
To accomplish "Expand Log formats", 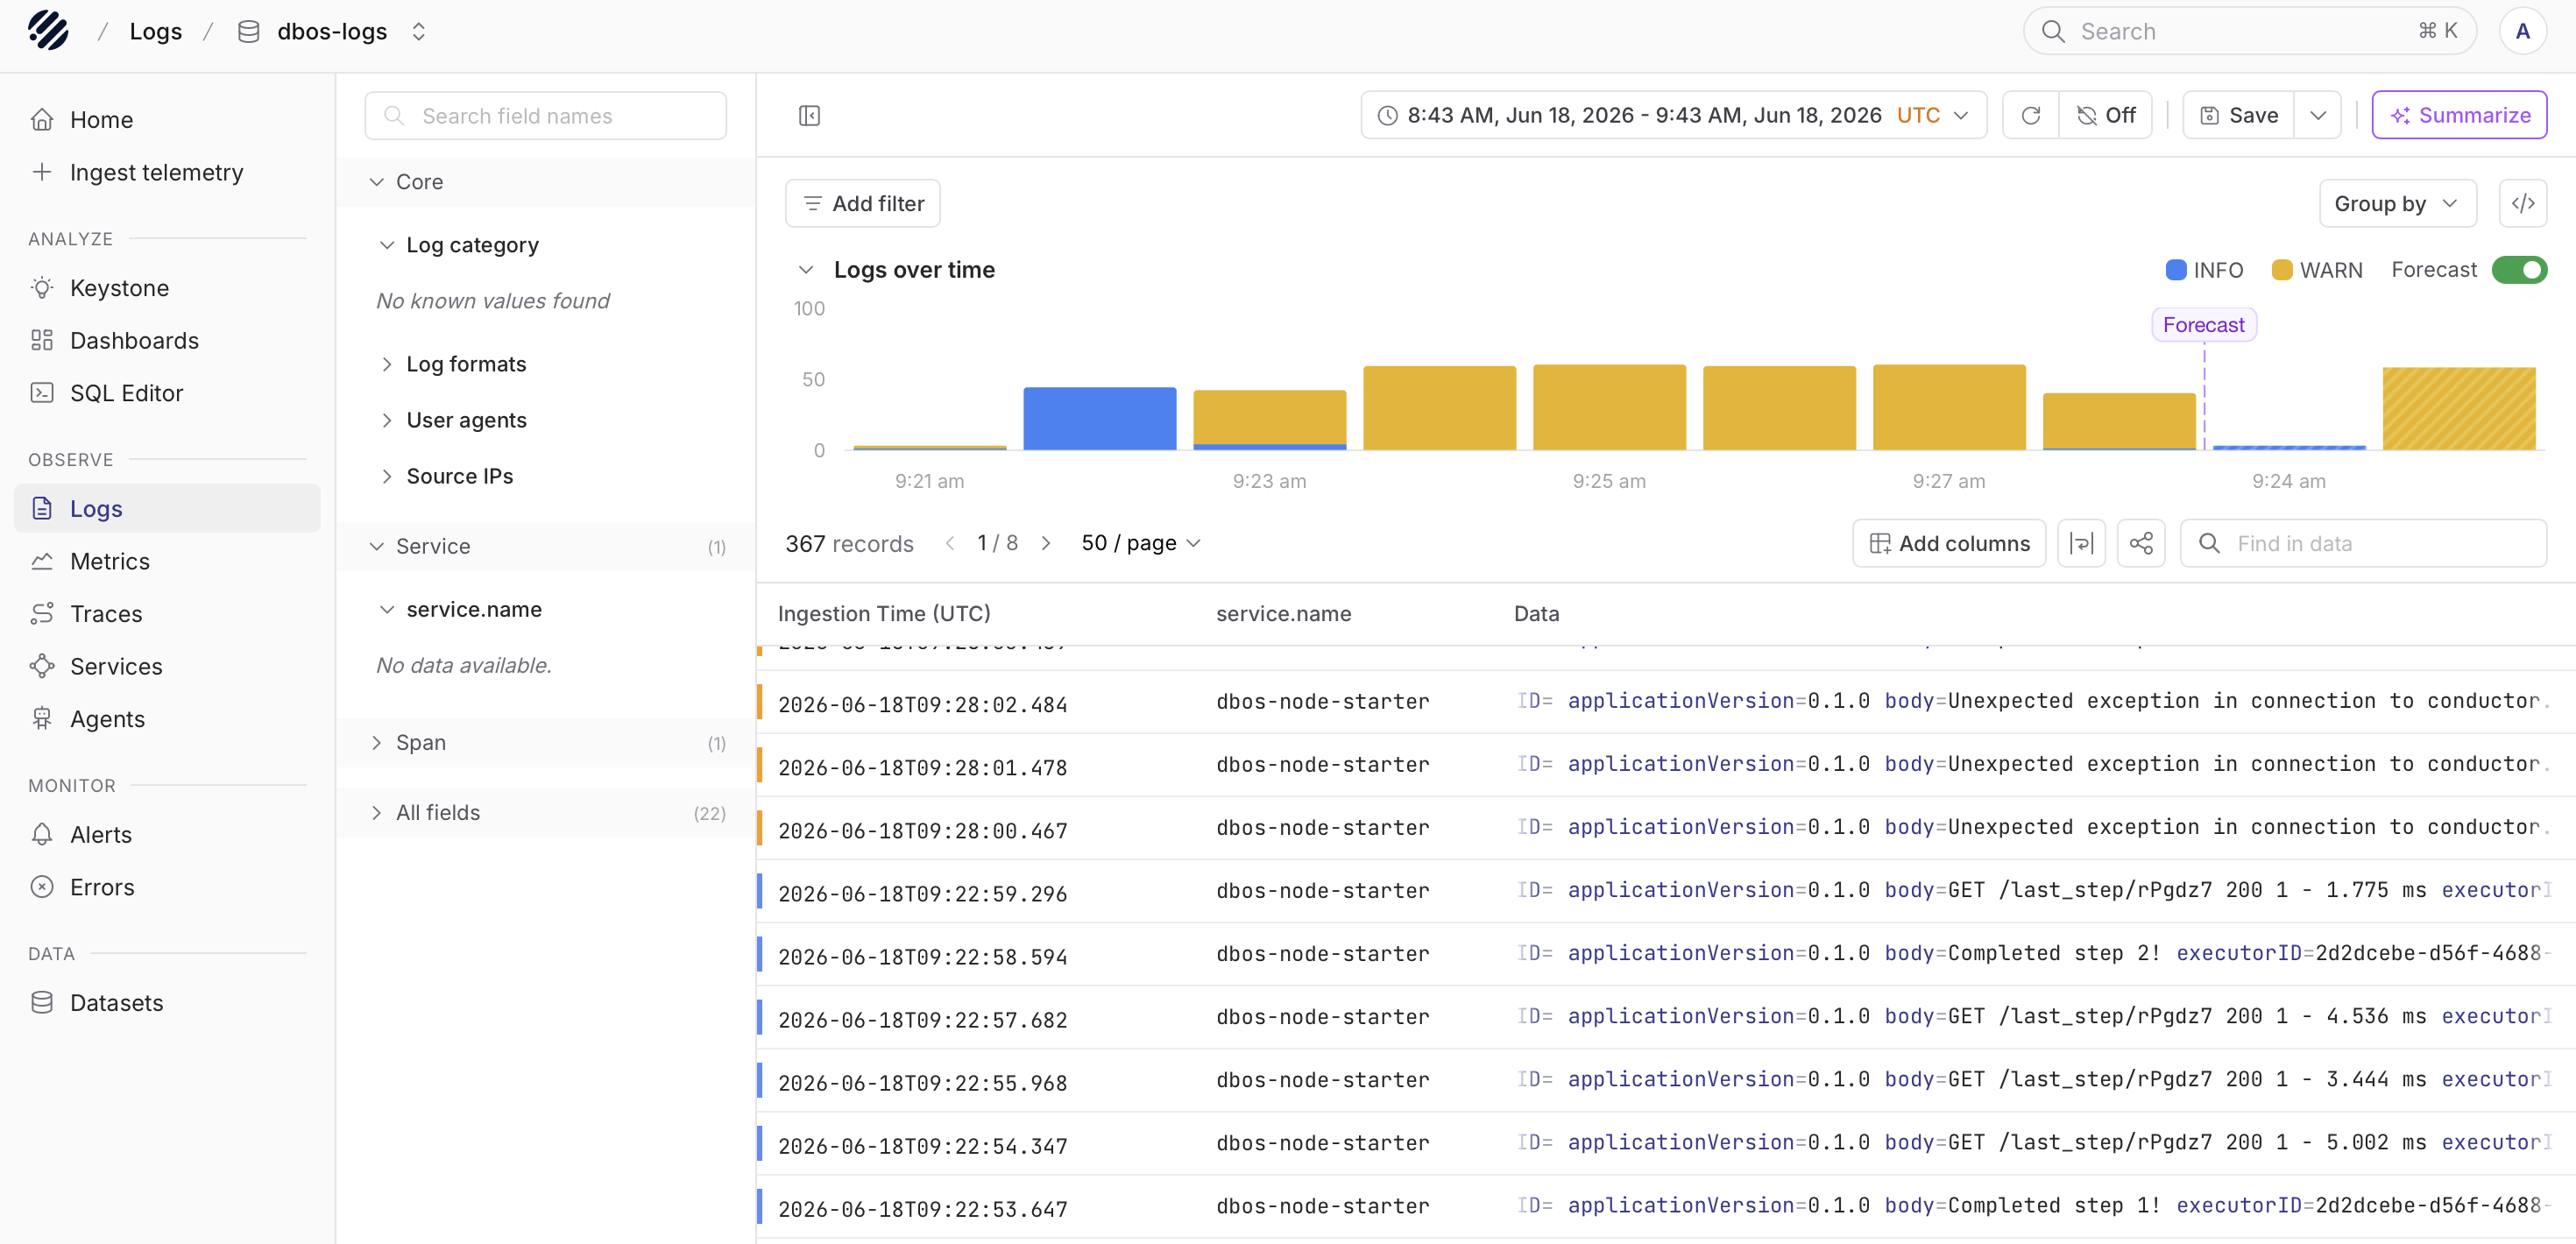I will point(387,364).
